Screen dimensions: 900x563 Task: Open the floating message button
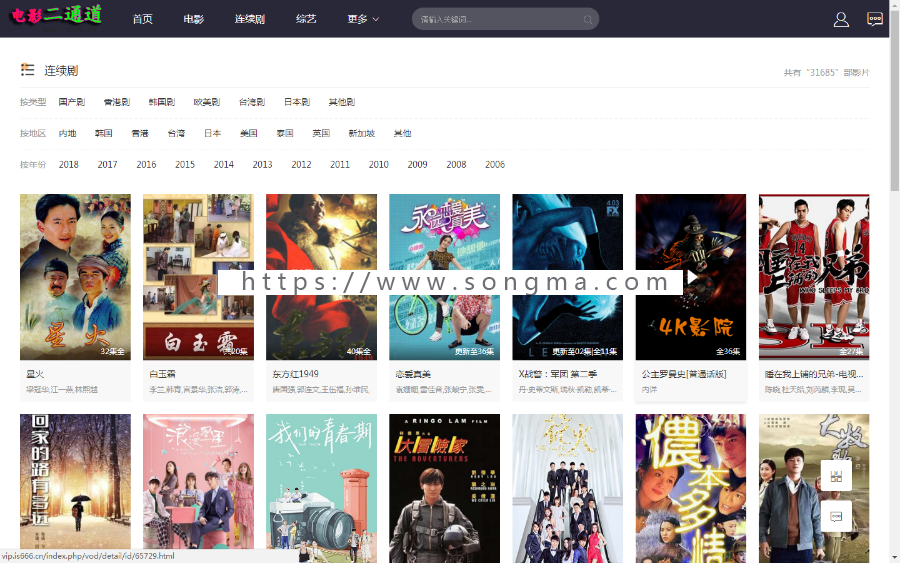tap(836, 516)
